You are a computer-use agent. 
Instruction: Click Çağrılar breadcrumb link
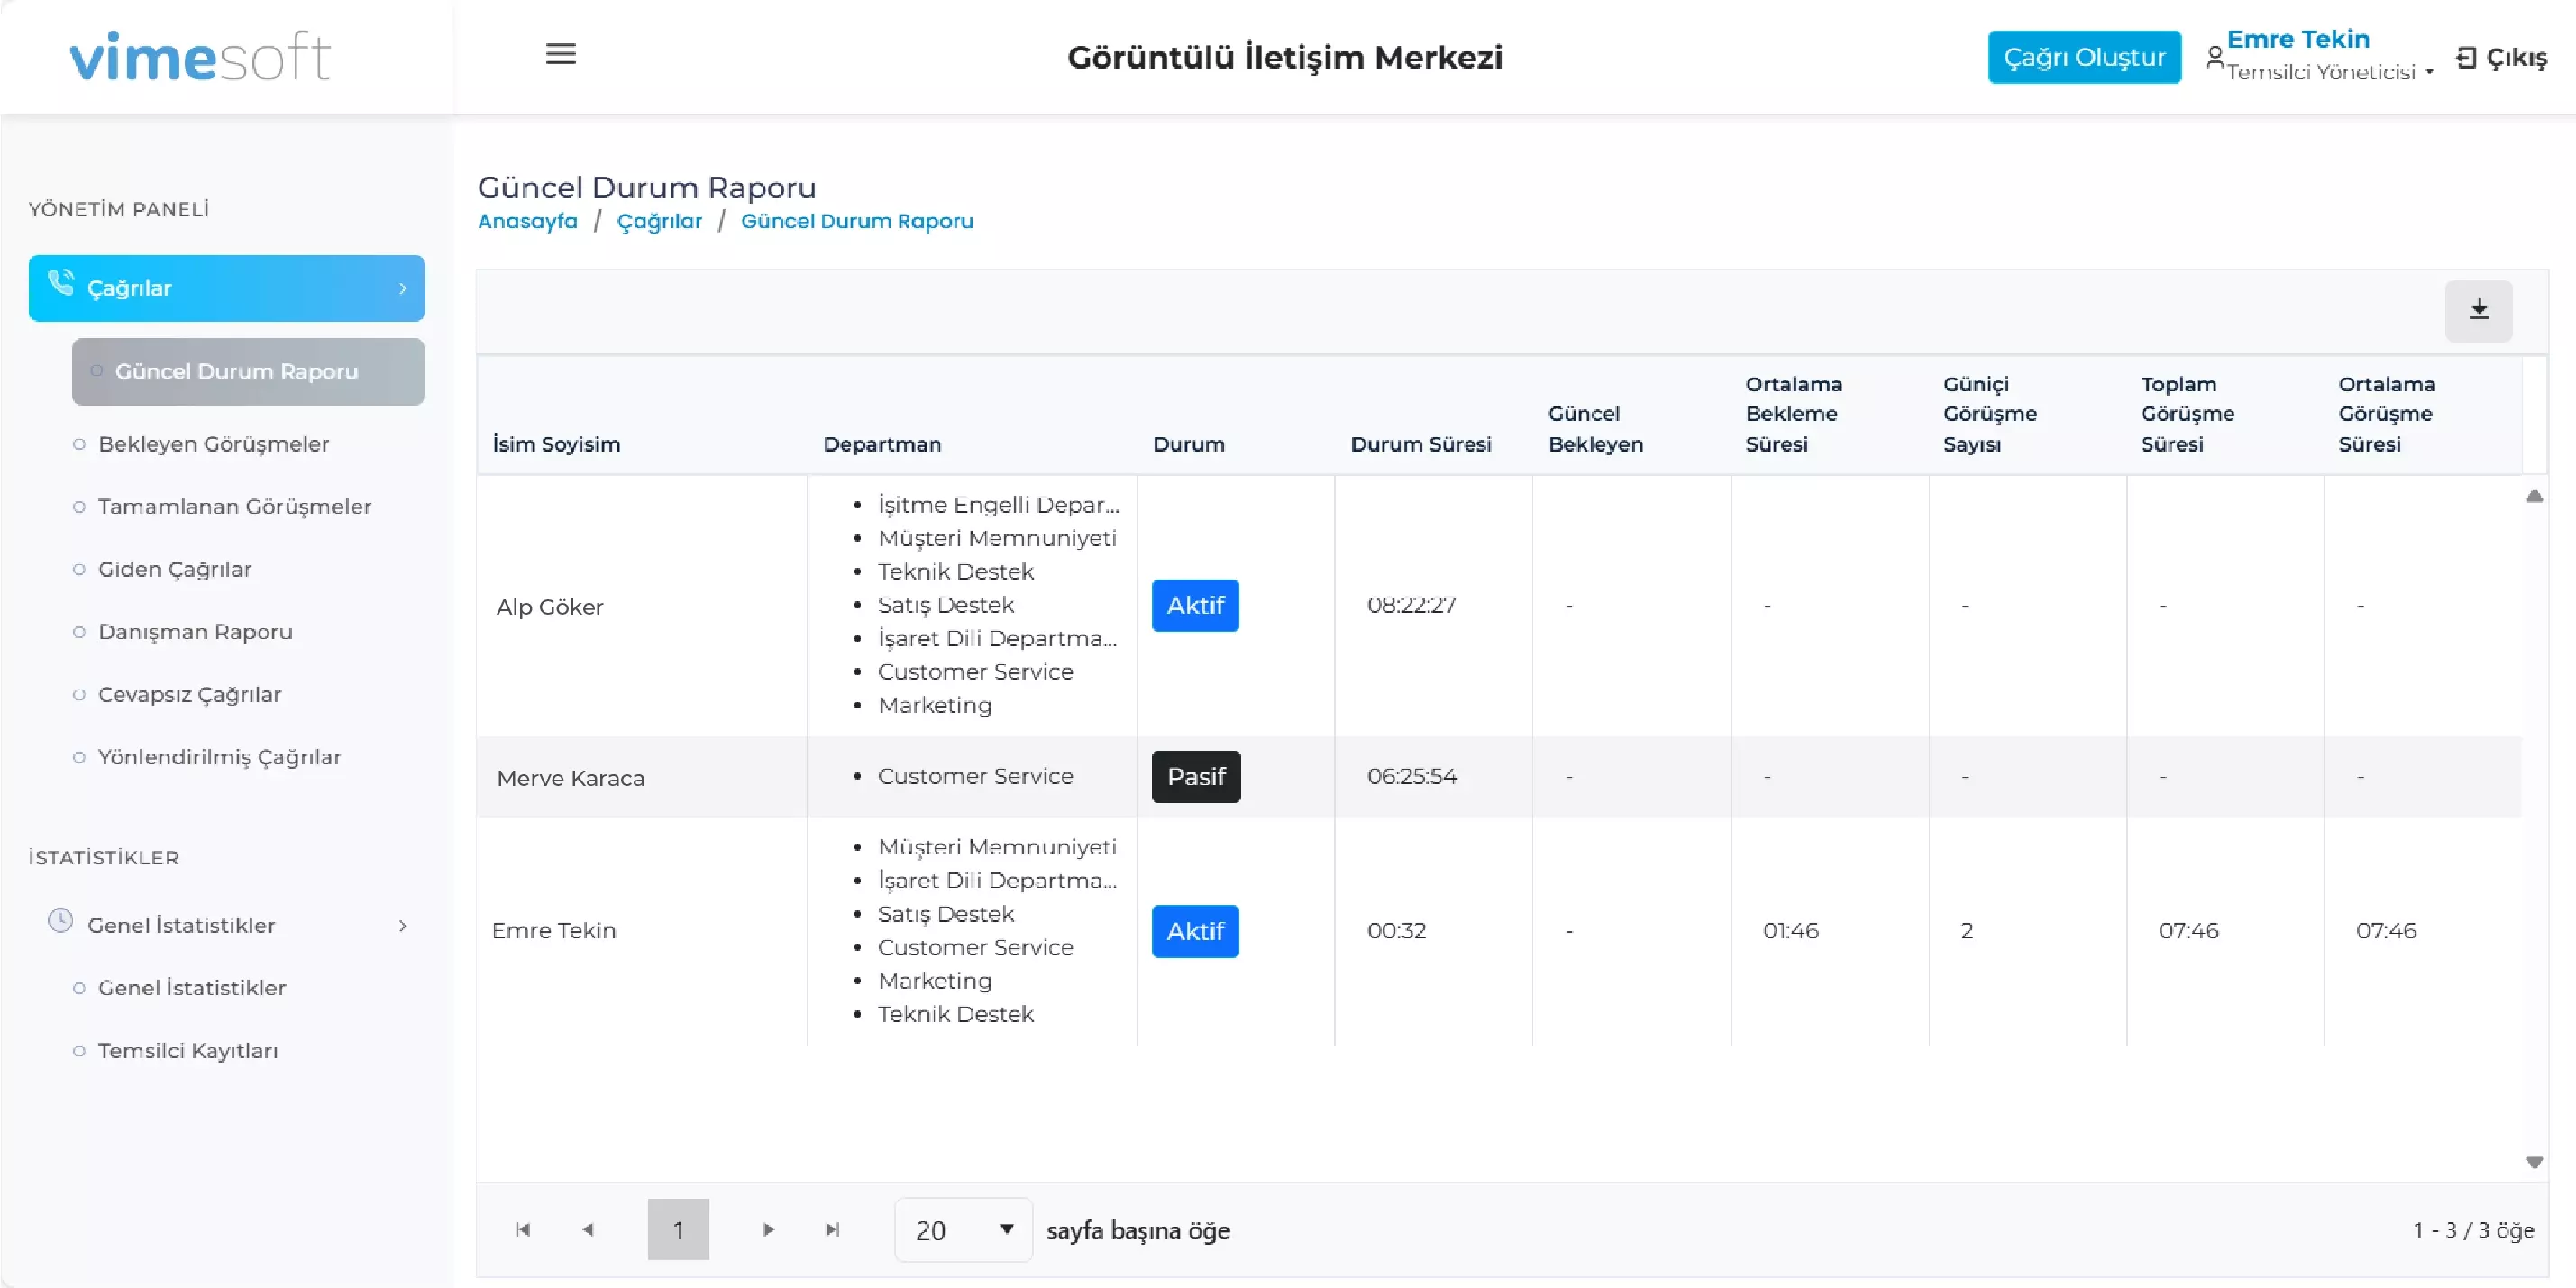659,221
